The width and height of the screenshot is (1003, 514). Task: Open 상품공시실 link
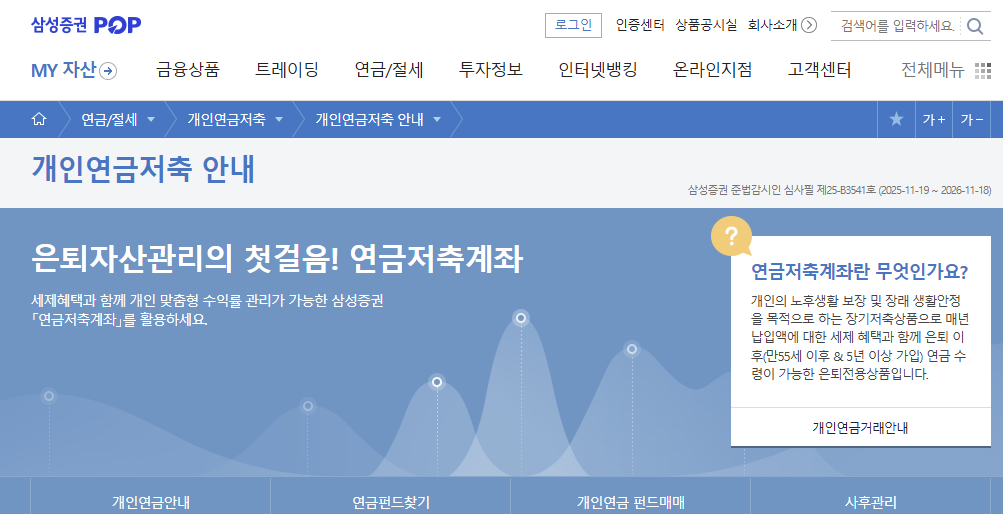pos(706,25)
